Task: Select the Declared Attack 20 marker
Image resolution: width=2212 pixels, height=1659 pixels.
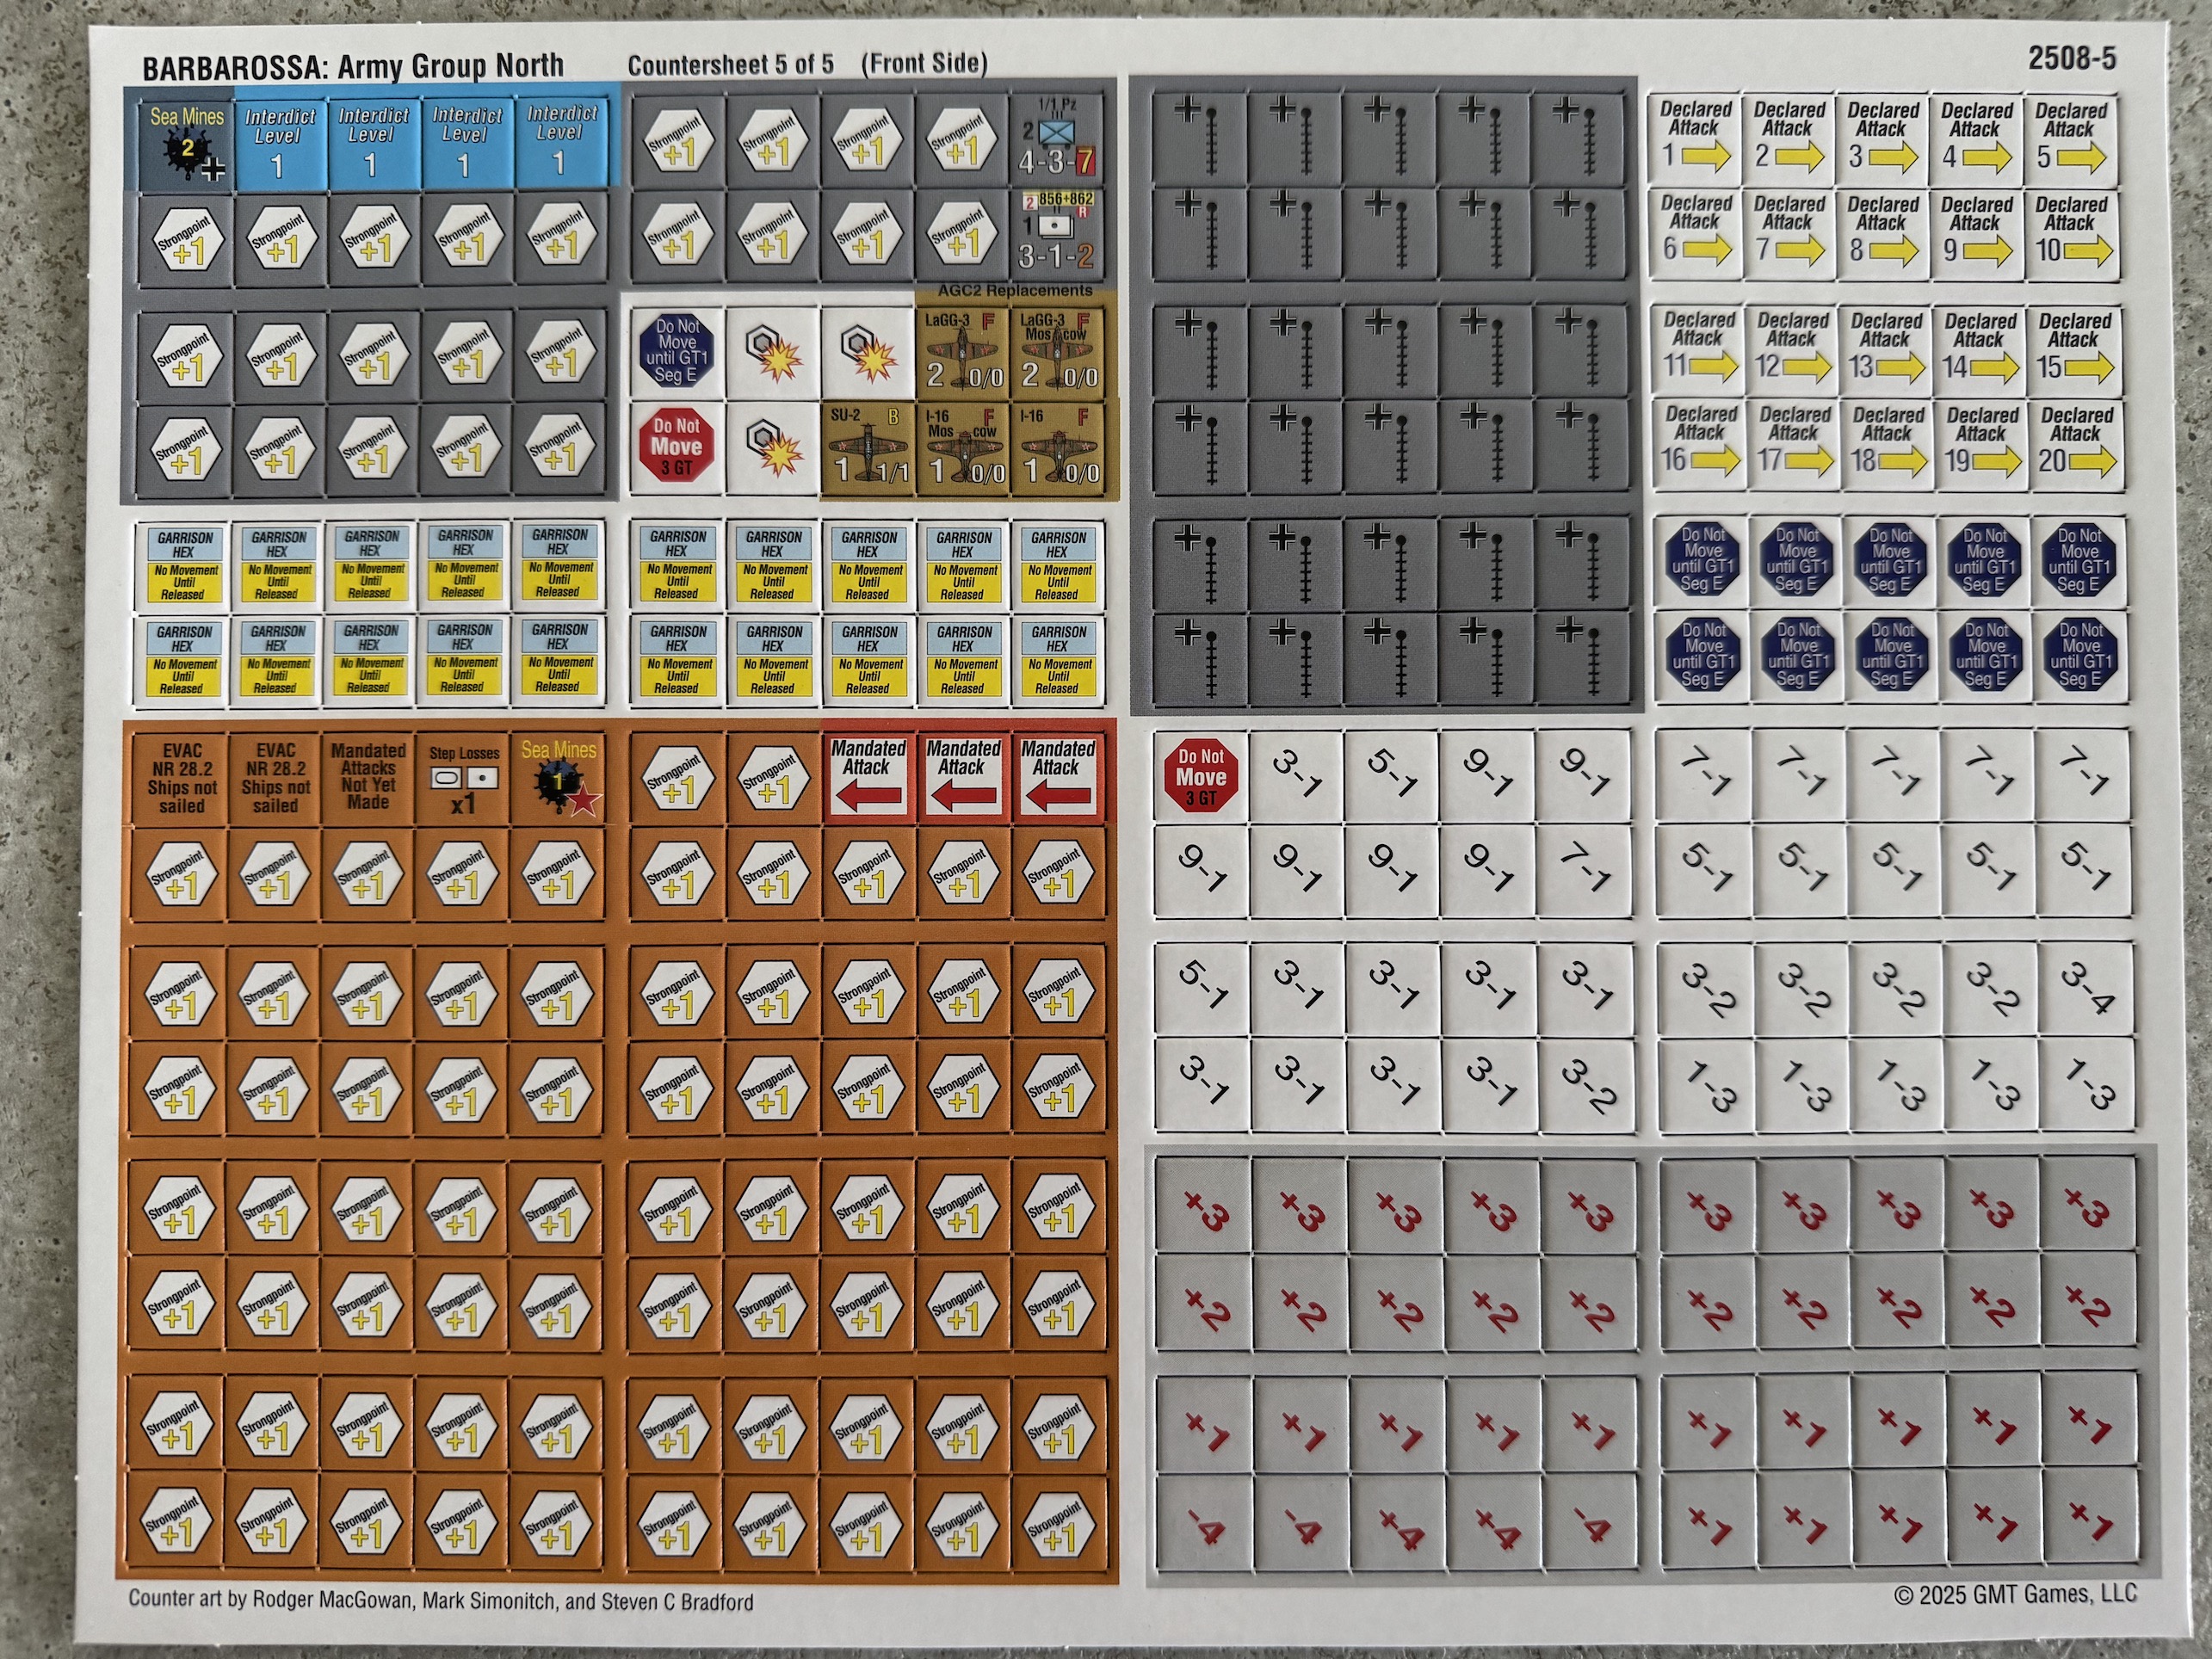Action: (x=2077, y=443)
